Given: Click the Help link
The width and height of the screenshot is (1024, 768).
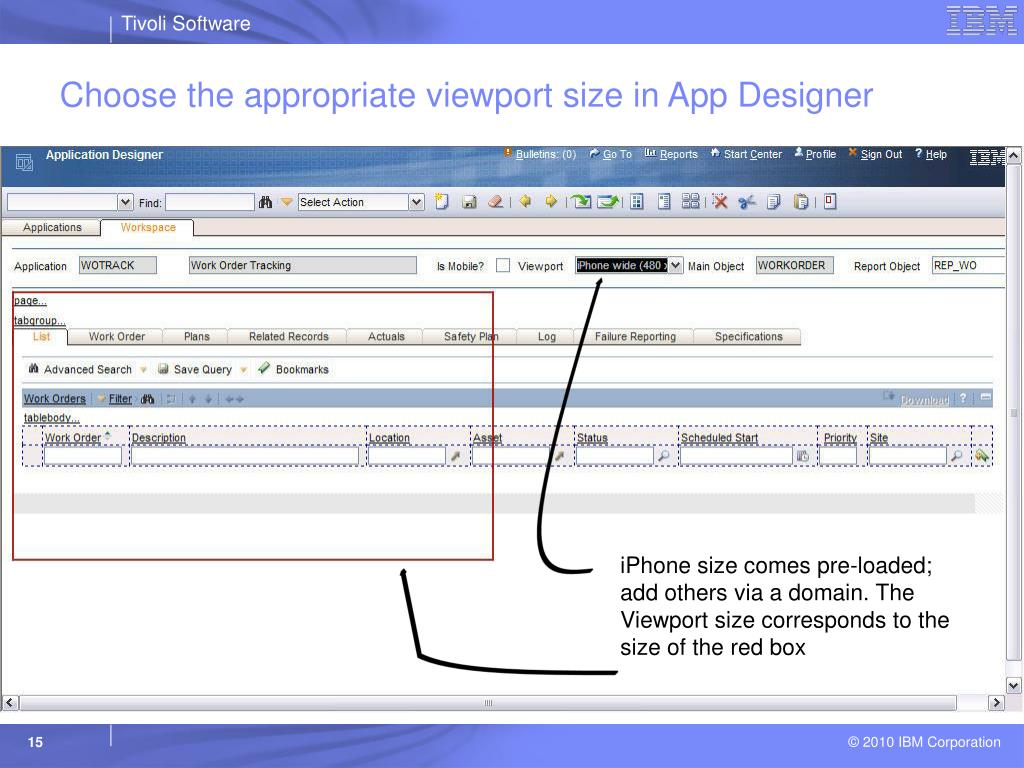Looking at the screenshot, I should 936,154.
